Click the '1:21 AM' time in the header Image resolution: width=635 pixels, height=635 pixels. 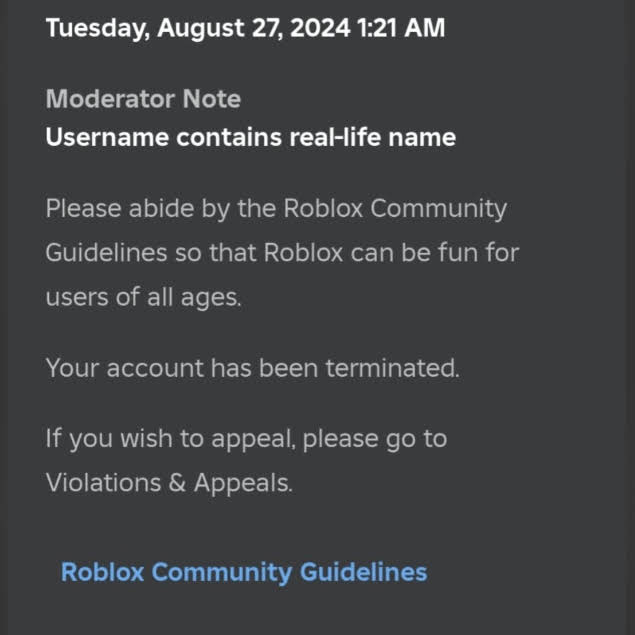[x=401, y=28]
